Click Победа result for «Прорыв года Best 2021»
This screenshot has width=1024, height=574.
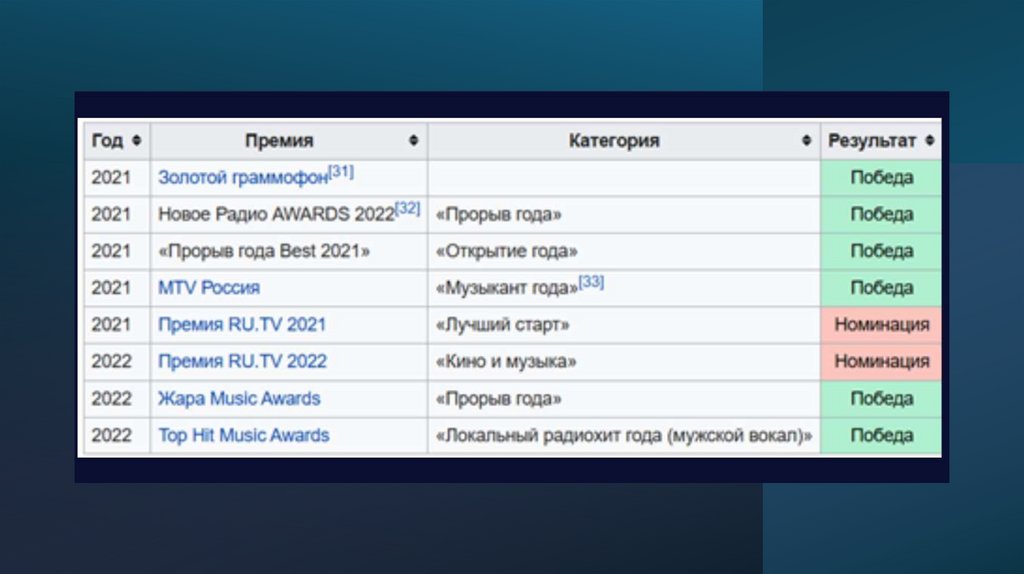point(881,251)
